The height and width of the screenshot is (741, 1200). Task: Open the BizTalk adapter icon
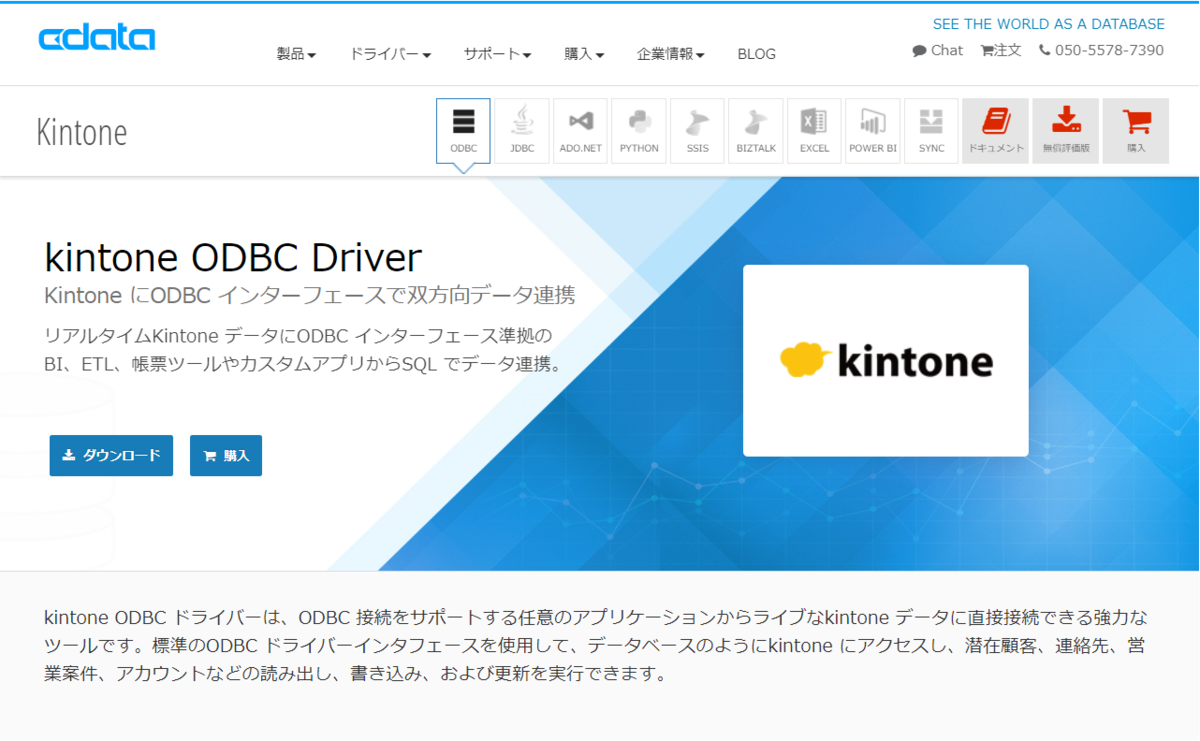coord(756,131)
